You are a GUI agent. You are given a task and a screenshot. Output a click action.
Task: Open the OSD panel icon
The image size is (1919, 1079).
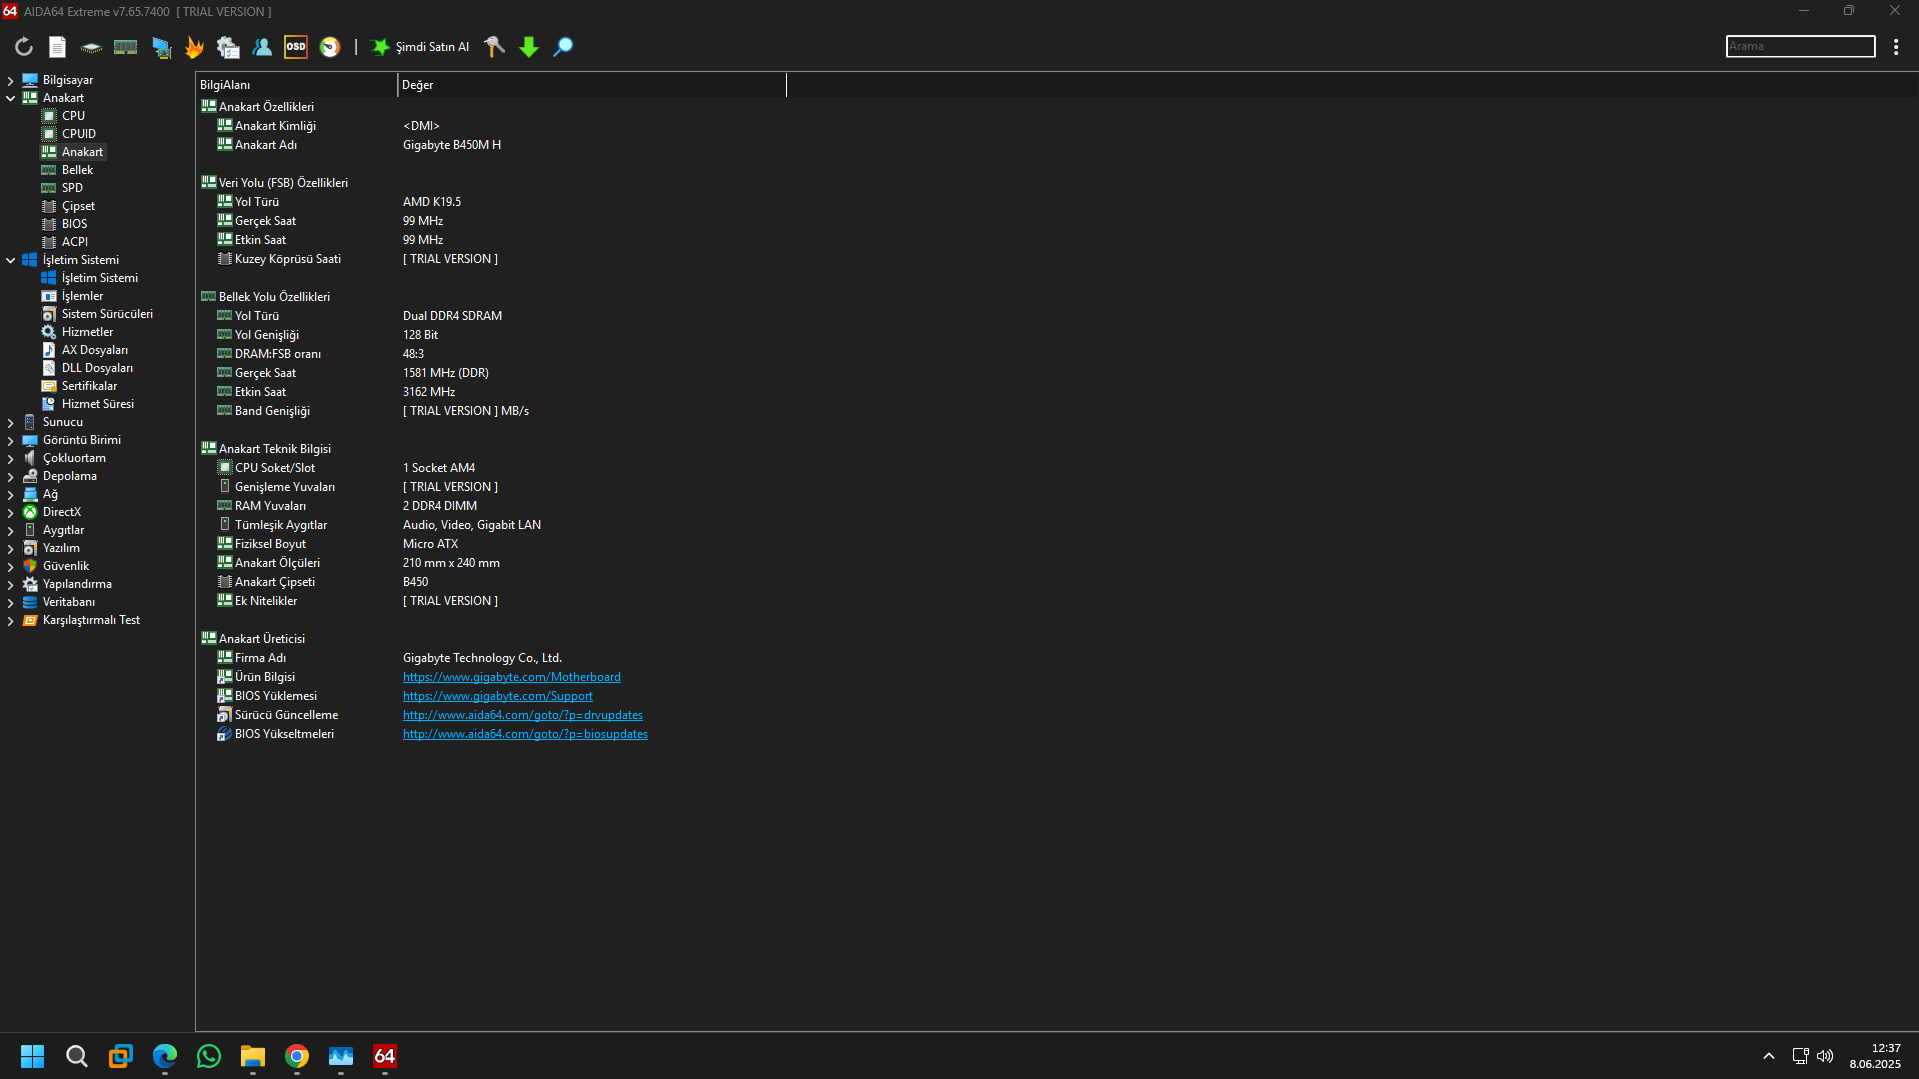tap(296, 47)
